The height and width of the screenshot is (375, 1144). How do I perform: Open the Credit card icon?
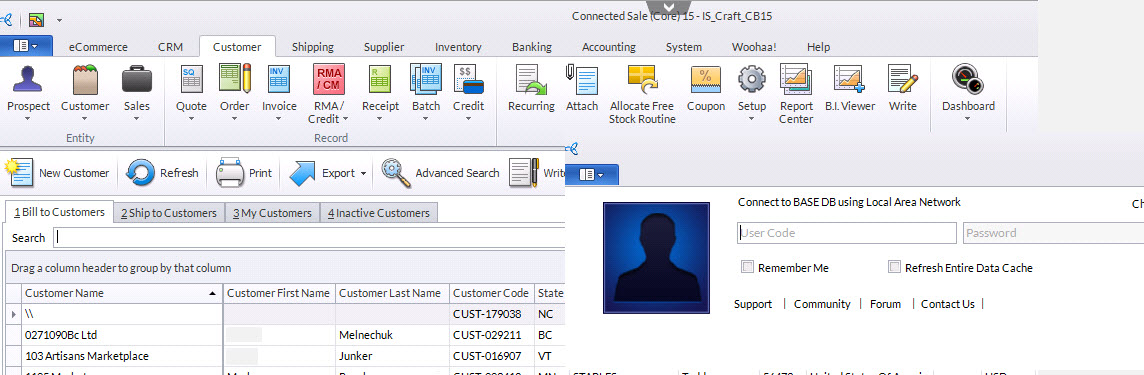(x=468, y=79)
